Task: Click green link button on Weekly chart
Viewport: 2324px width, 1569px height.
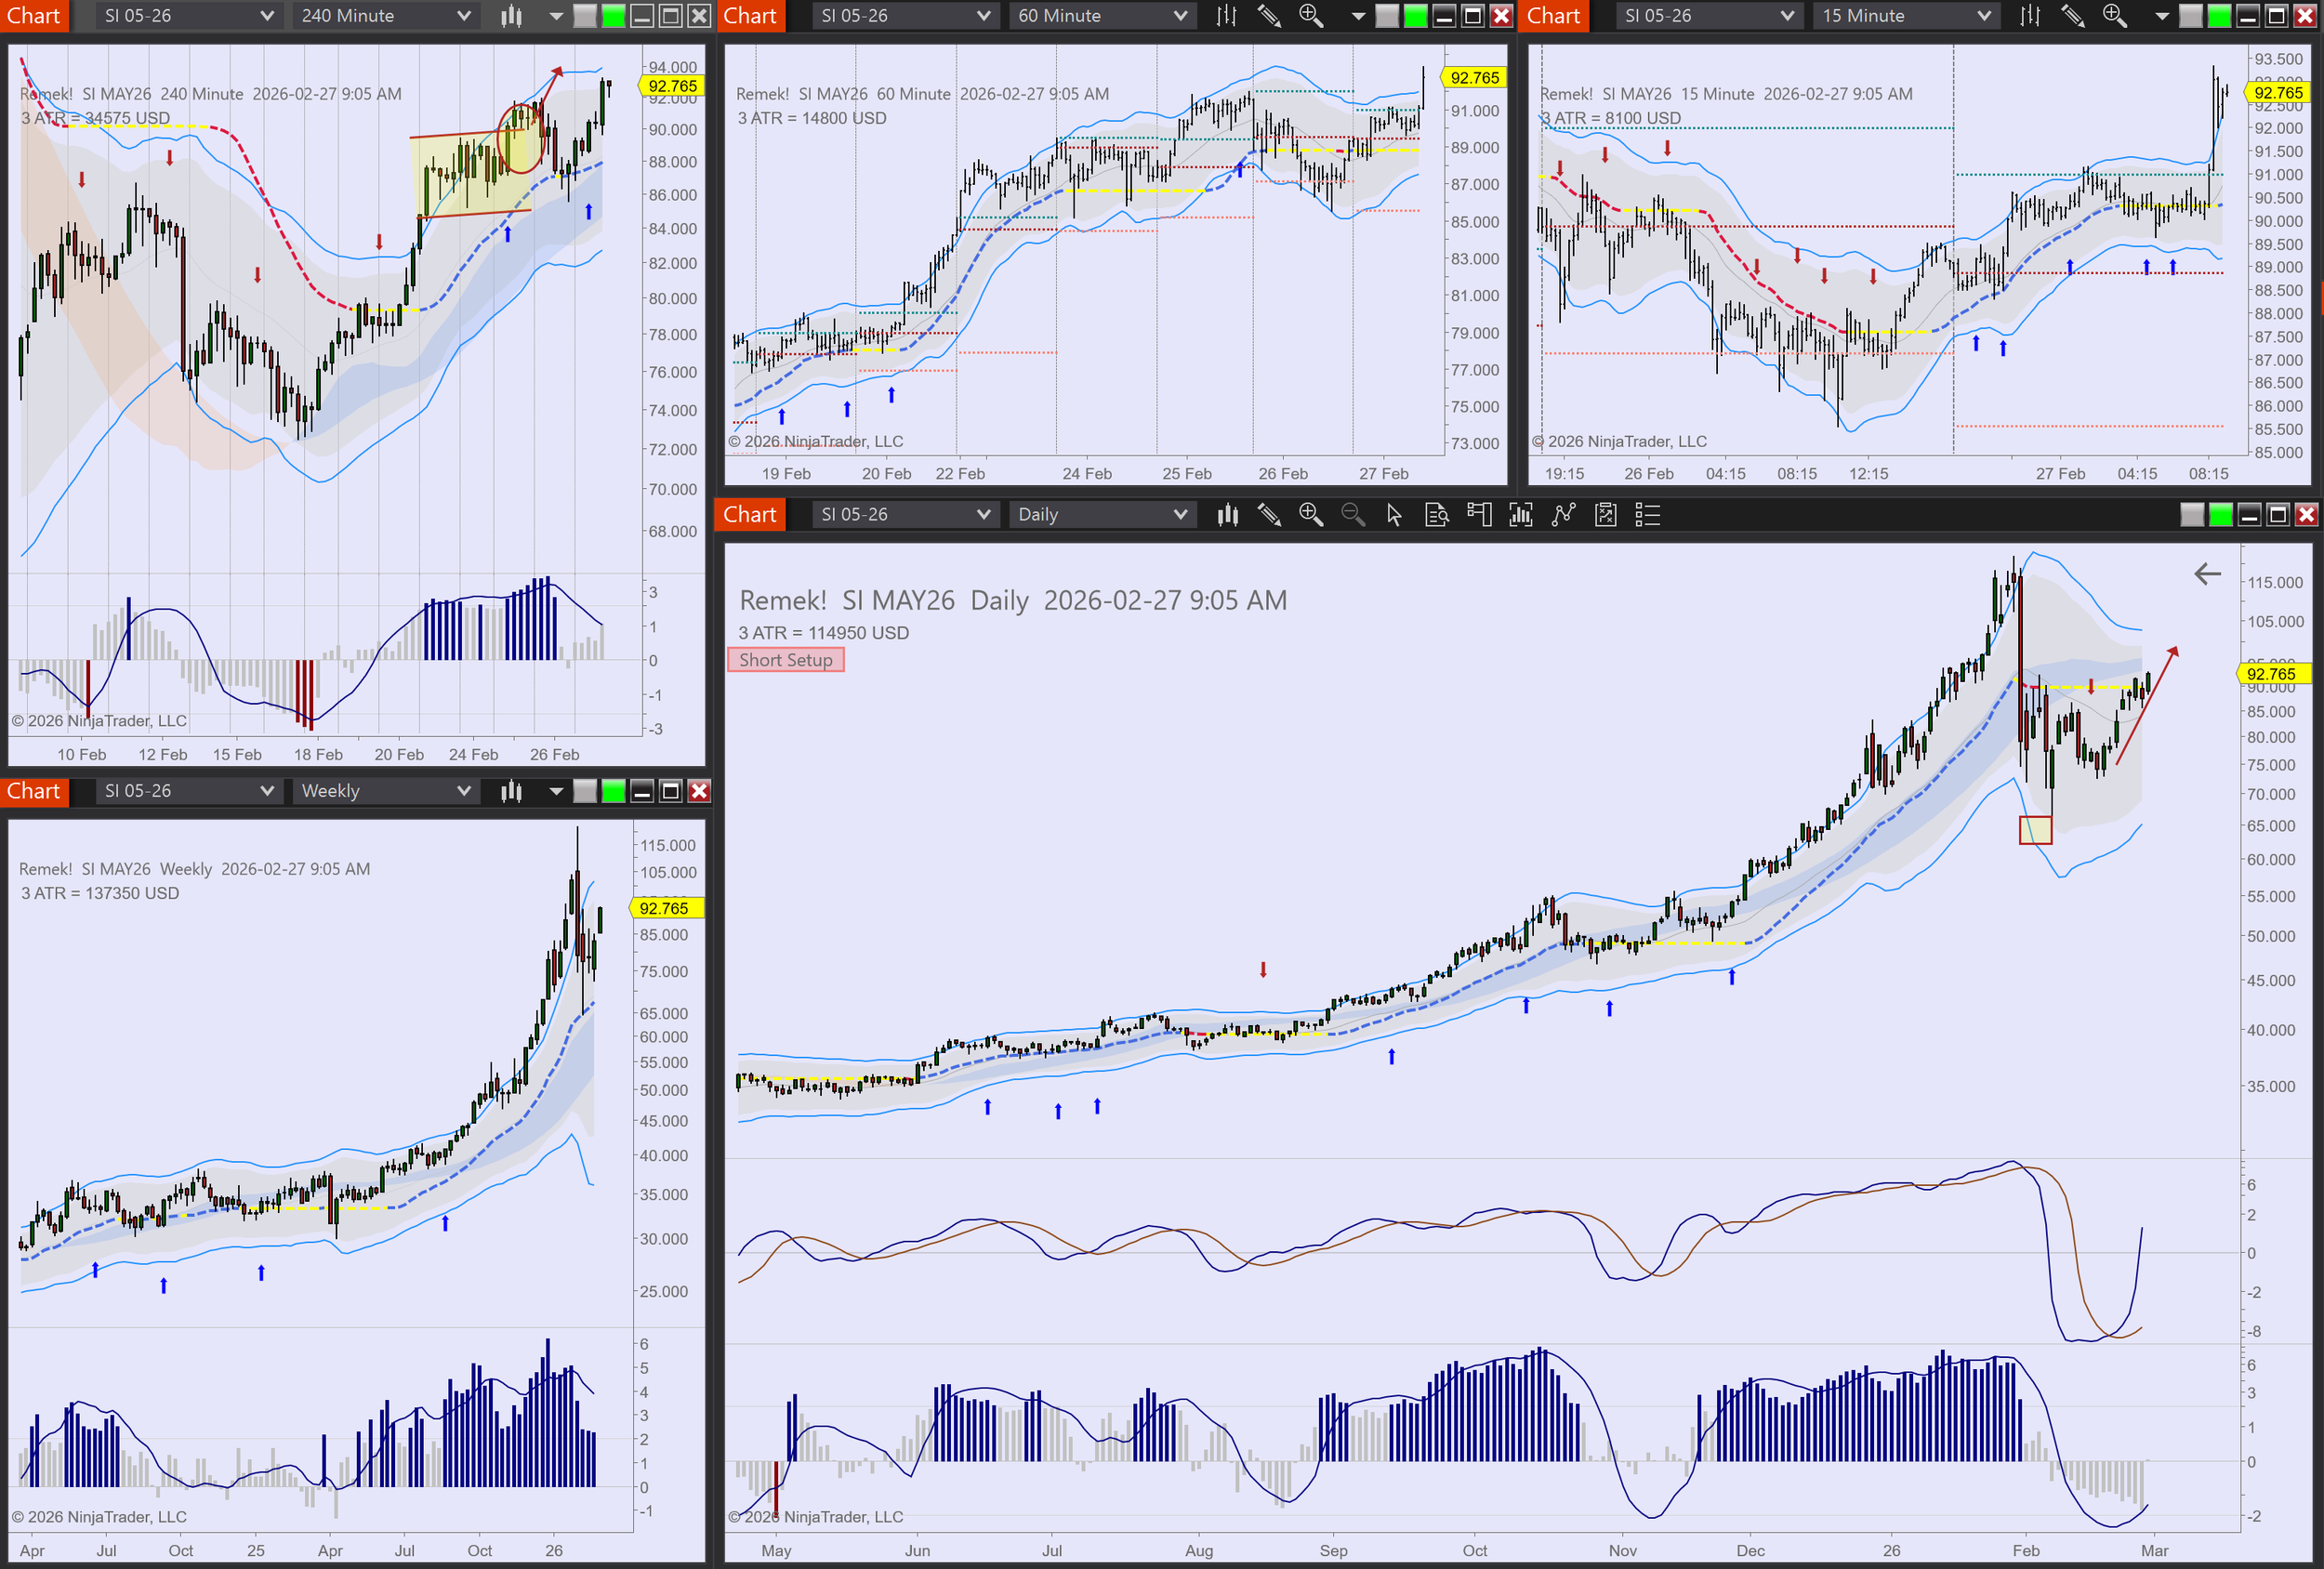Action: [x=613, y=791]
